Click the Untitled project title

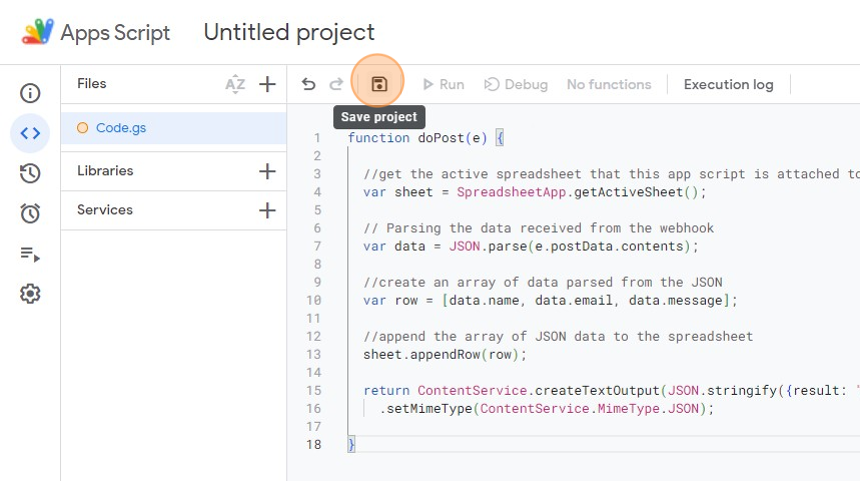289,32
